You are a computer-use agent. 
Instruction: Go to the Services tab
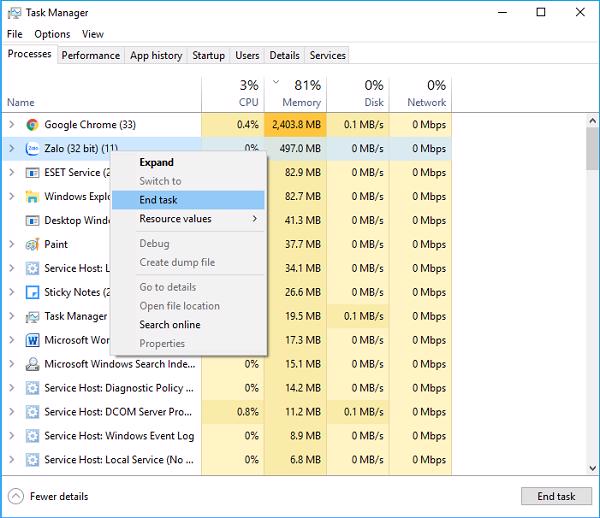[x=328, y=56]
